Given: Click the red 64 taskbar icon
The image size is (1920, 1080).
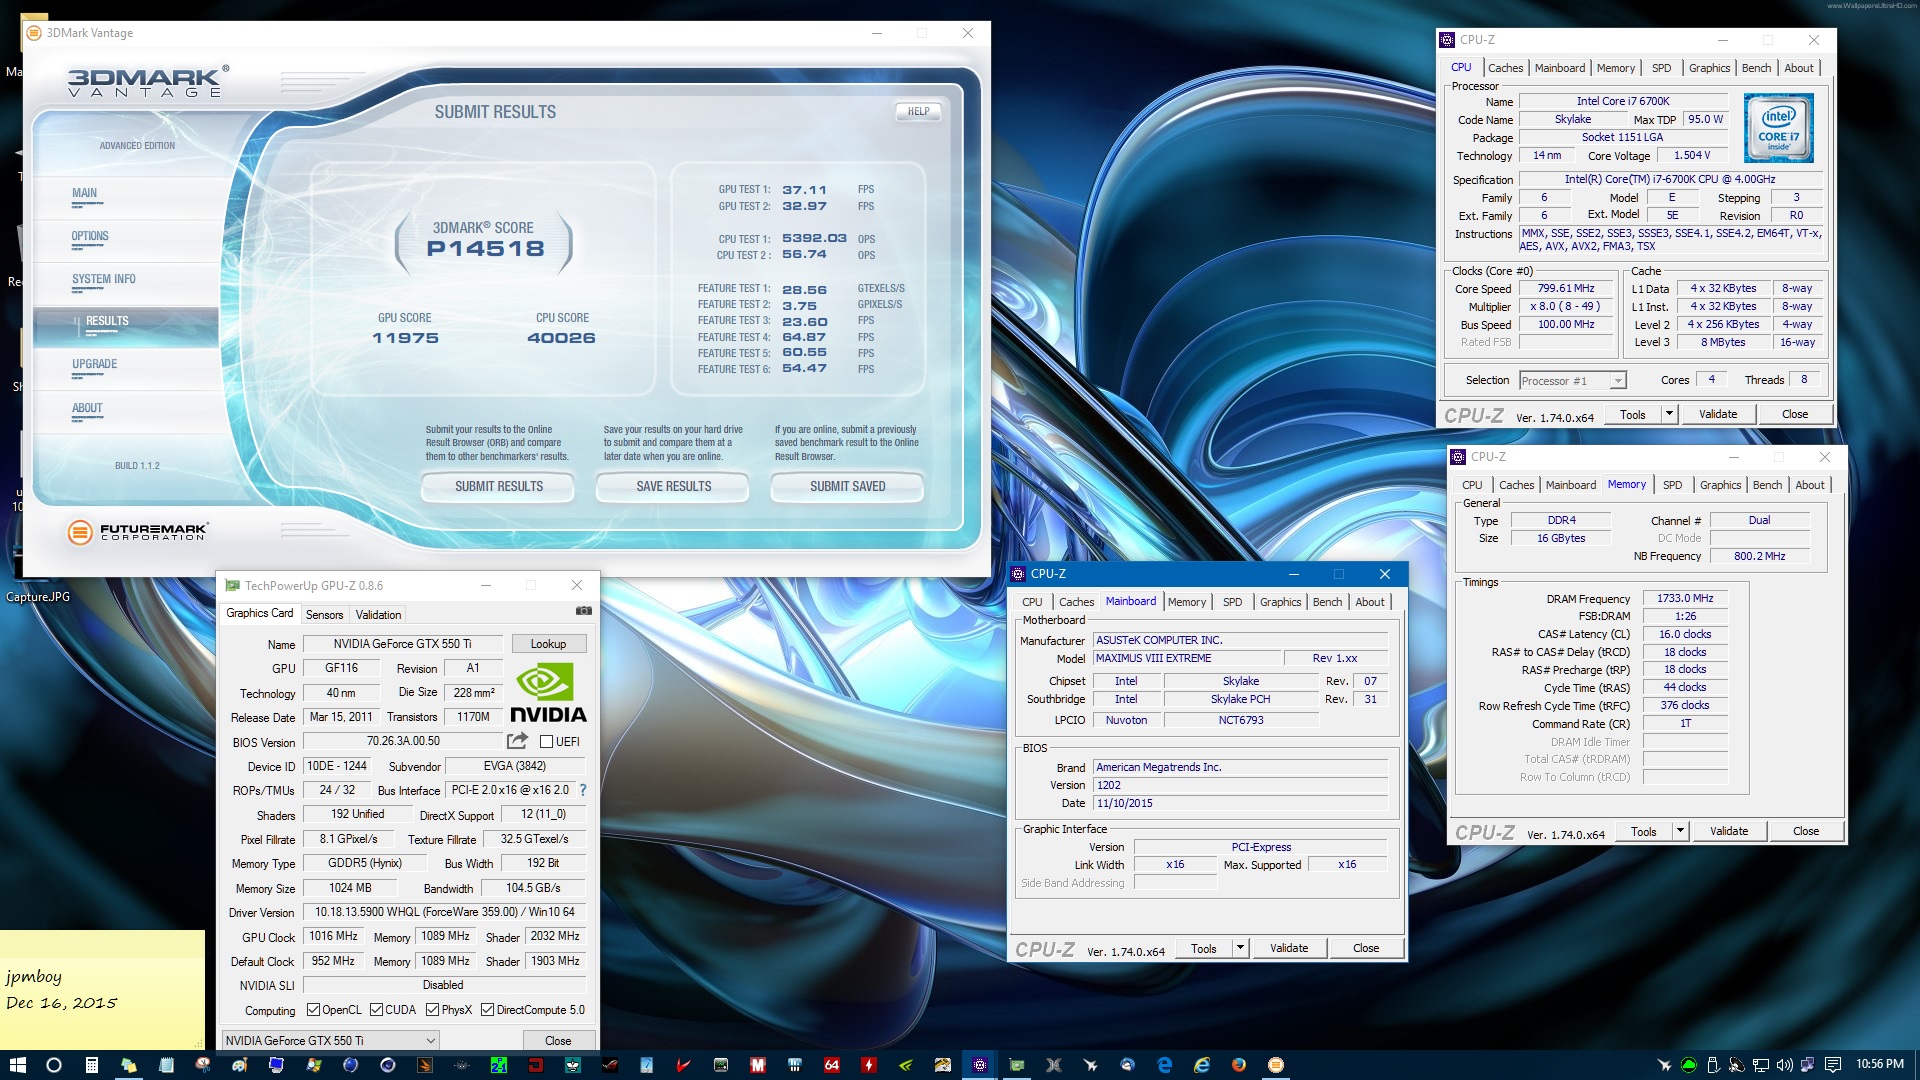Looking at the screenshot, I should 831,1065.
